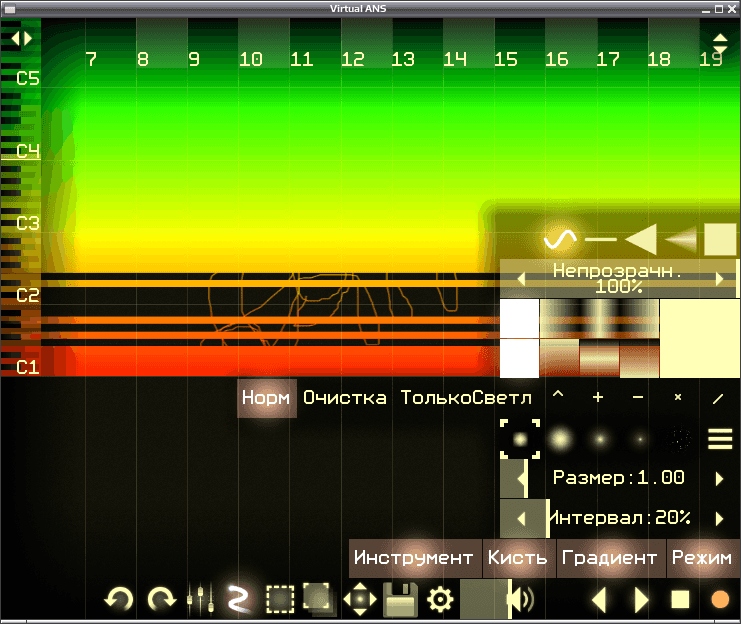The image size is (741, 624).
Task: Increase Интервал with the right arrow
Action: [719, 519]
